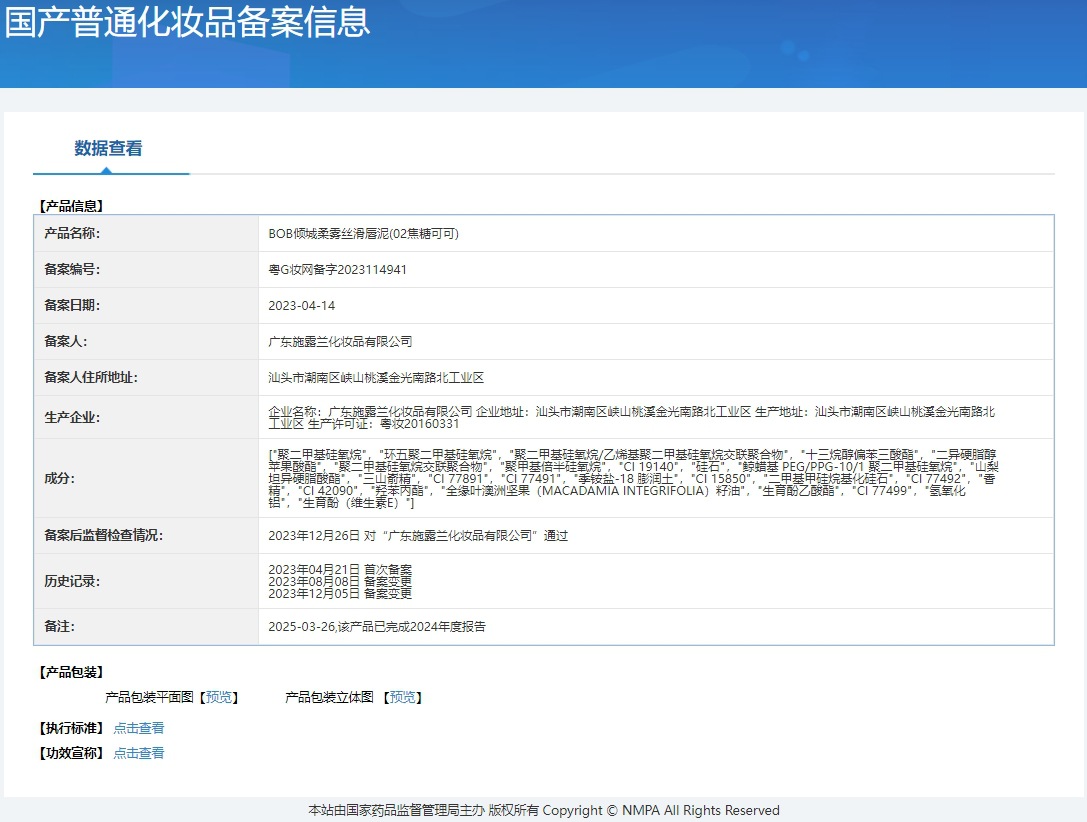Open 点击查看 link beside 执行标准
The image size is (1087, 822).
139,728
